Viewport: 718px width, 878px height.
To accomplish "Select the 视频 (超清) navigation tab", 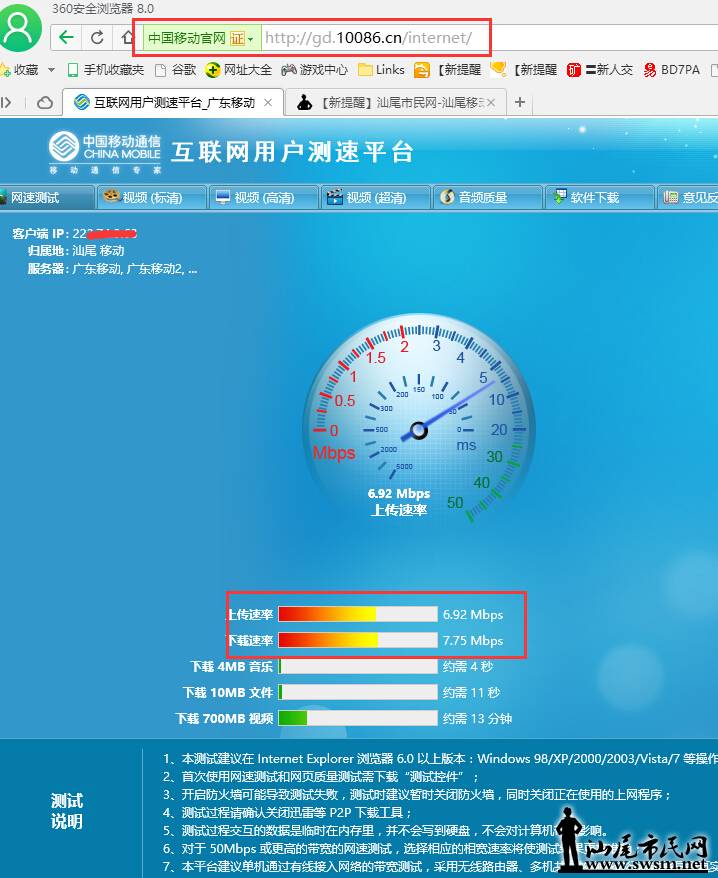I will point(375,197).
